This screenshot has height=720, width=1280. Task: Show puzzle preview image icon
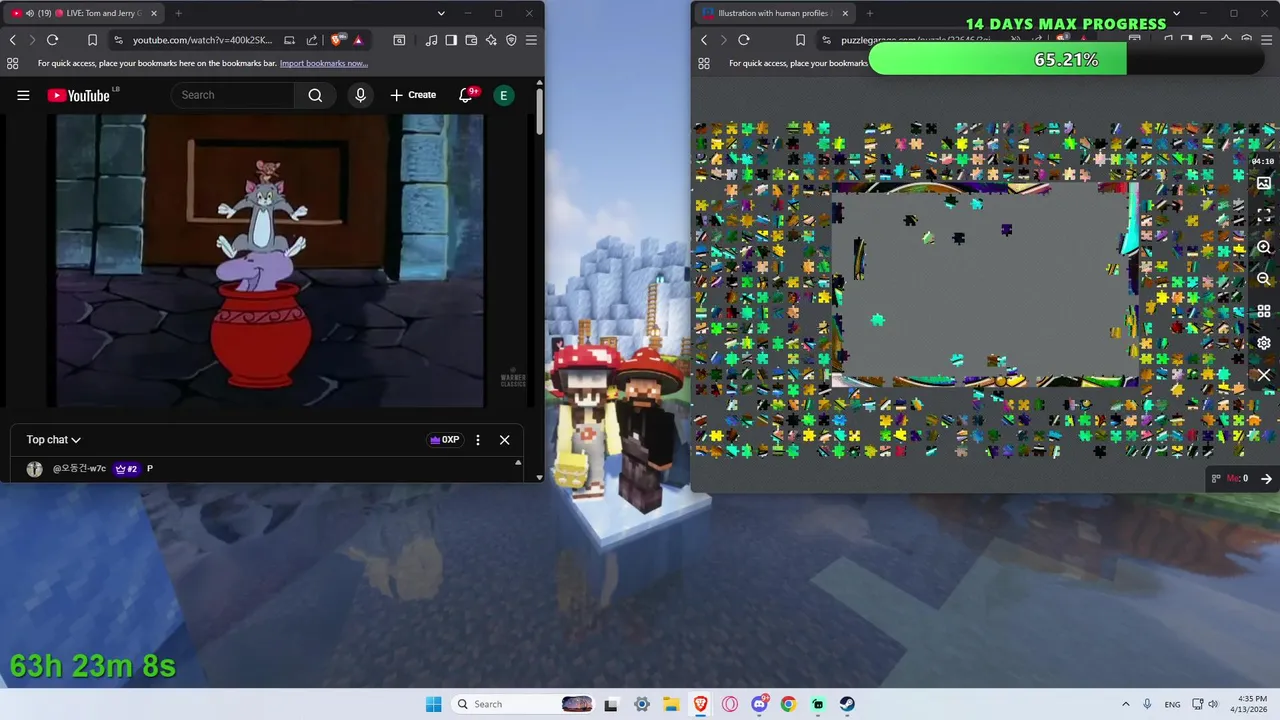pyautogui.click(x=1264, y=184)
